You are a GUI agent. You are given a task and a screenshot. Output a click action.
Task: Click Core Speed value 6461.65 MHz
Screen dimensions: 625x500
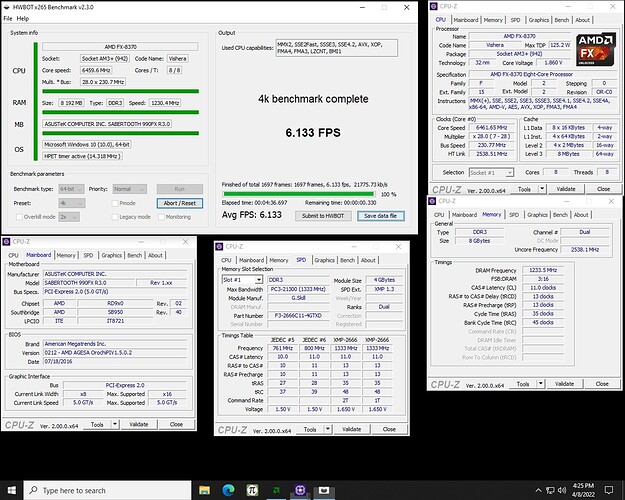[492, 128]
